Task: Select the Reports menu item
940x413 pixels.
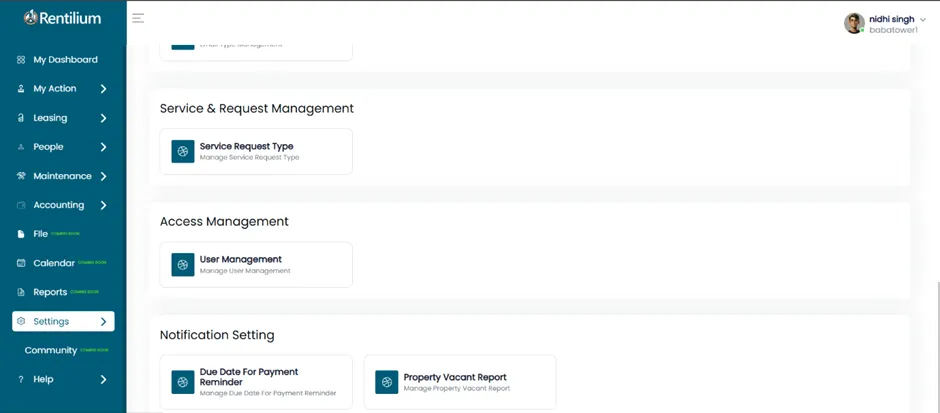Action: [63, 293]
